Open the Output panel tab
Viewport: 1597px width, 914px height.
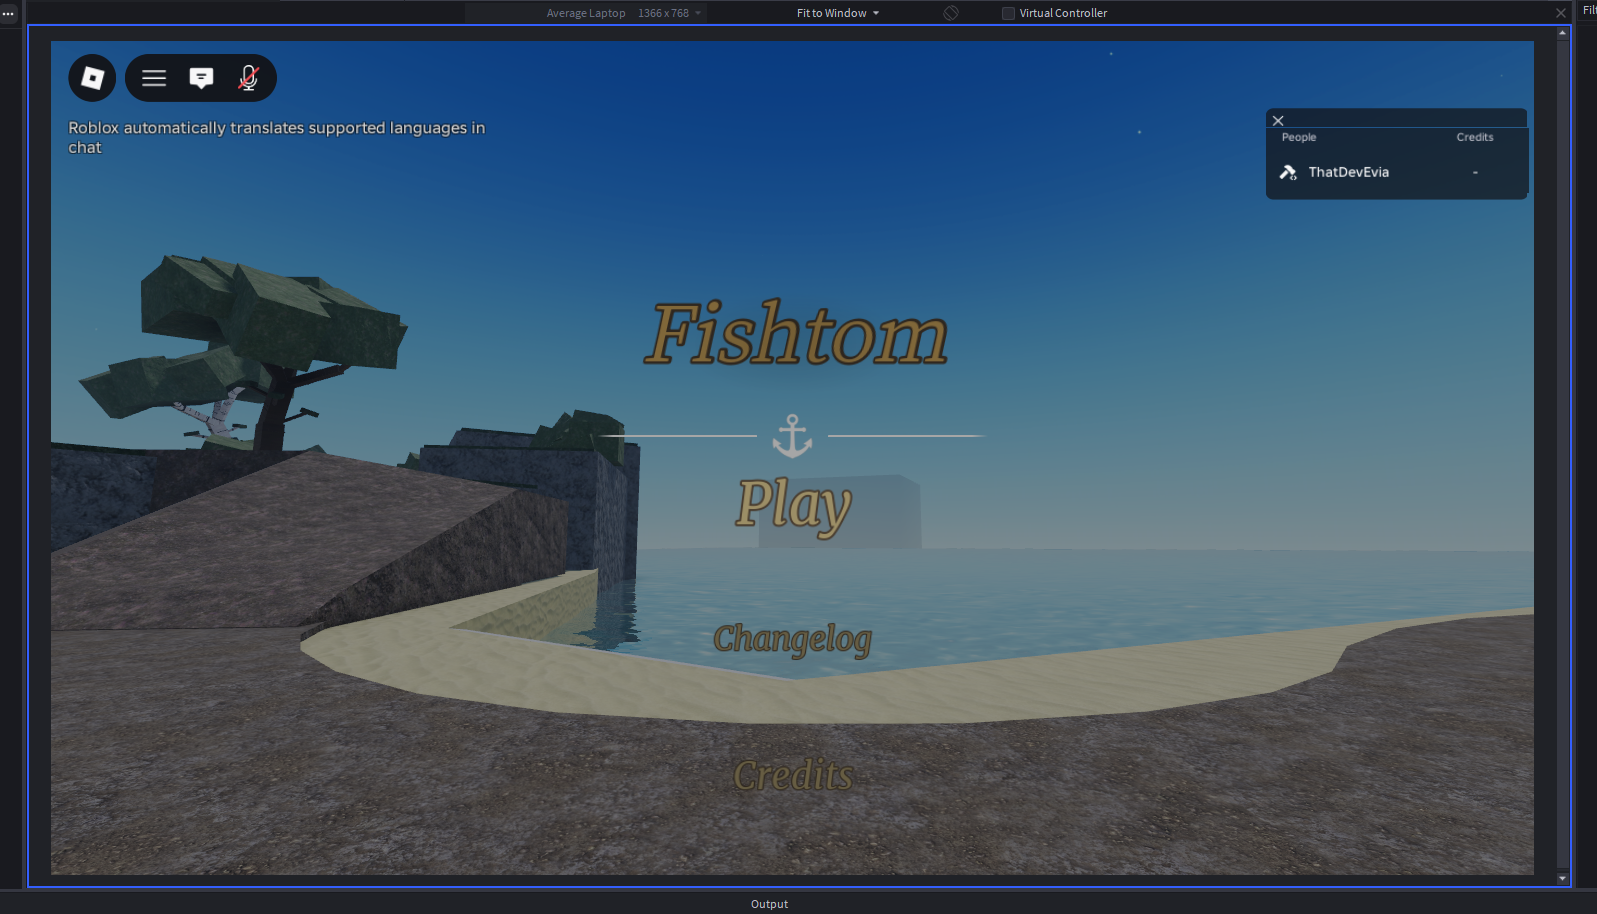click(x=769, y=904)
